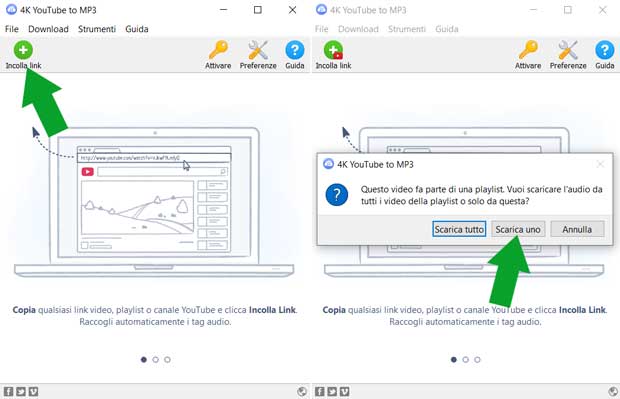Select first slide dot in left window
Viewport: 620px width, 399px height.
[144, 359]
